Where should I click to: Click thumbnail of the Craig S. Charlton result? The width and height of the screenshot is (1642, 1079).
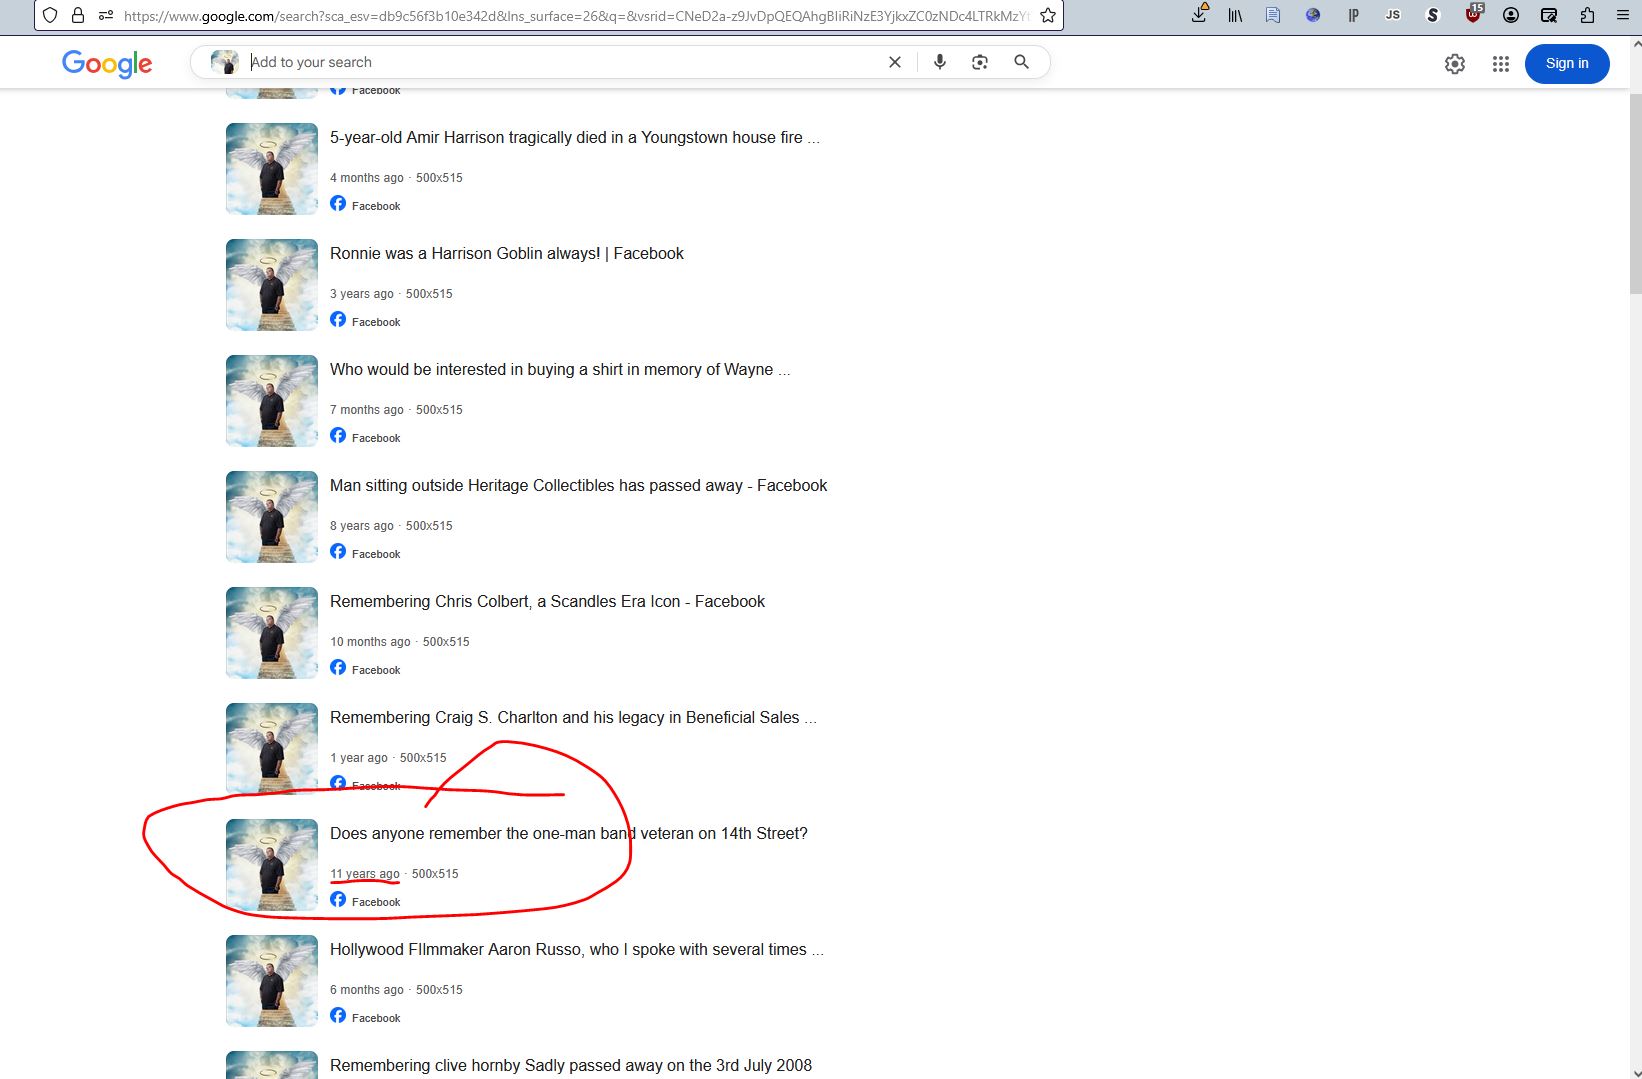[x=272, y=749]
